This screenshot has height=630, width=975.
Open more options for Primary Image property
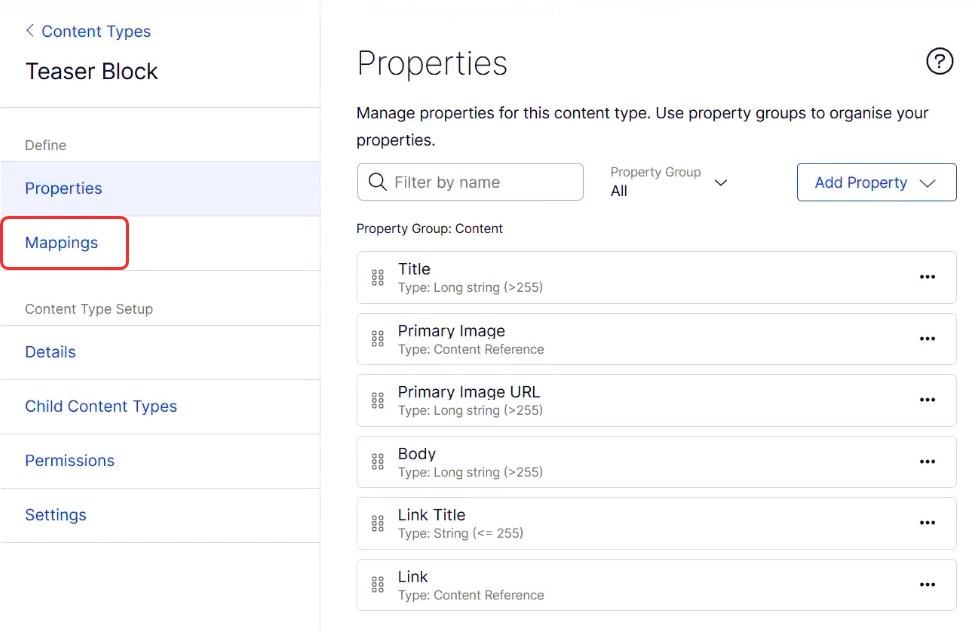[x=927, y=339]
